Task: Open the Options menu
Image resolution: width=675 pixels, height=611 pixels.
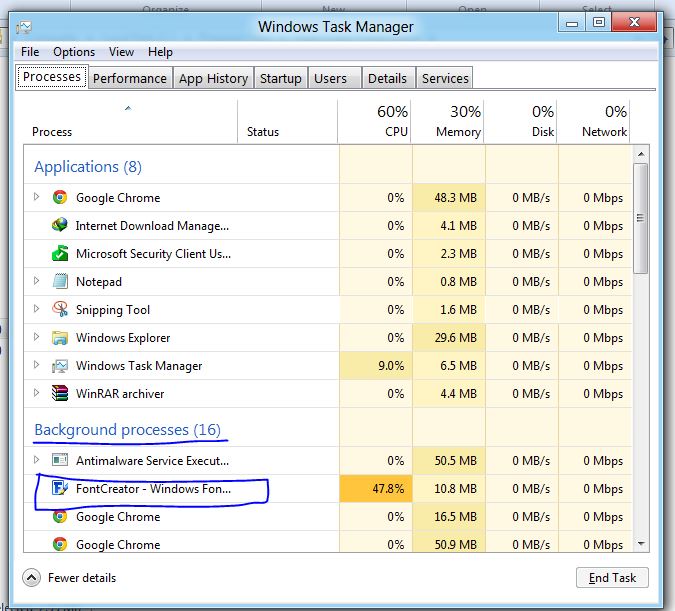Action: (74, 52)
